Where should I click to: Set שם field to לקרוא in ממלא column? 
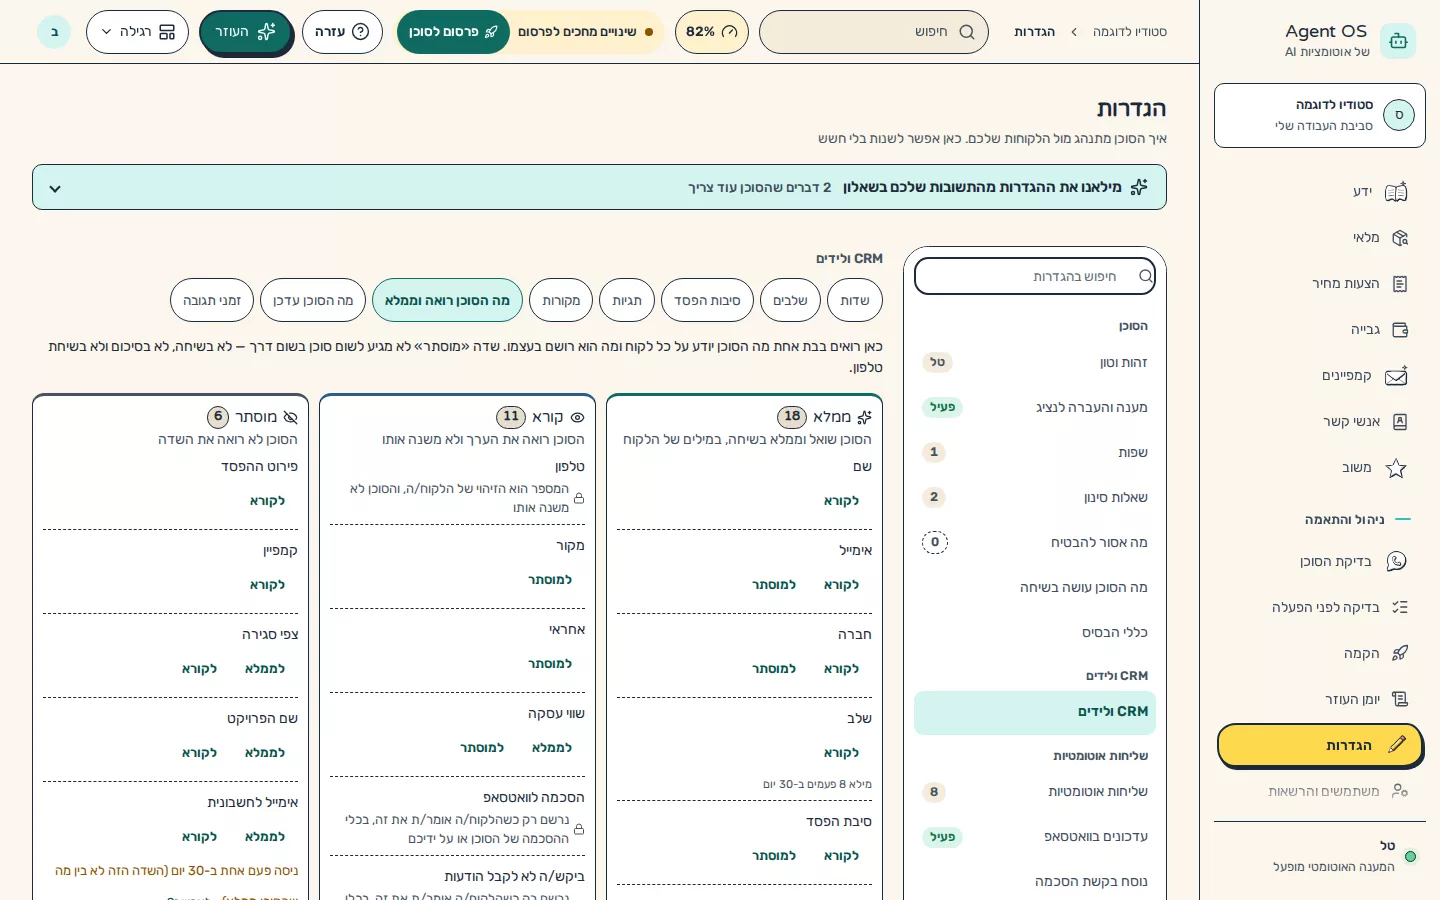841,501
